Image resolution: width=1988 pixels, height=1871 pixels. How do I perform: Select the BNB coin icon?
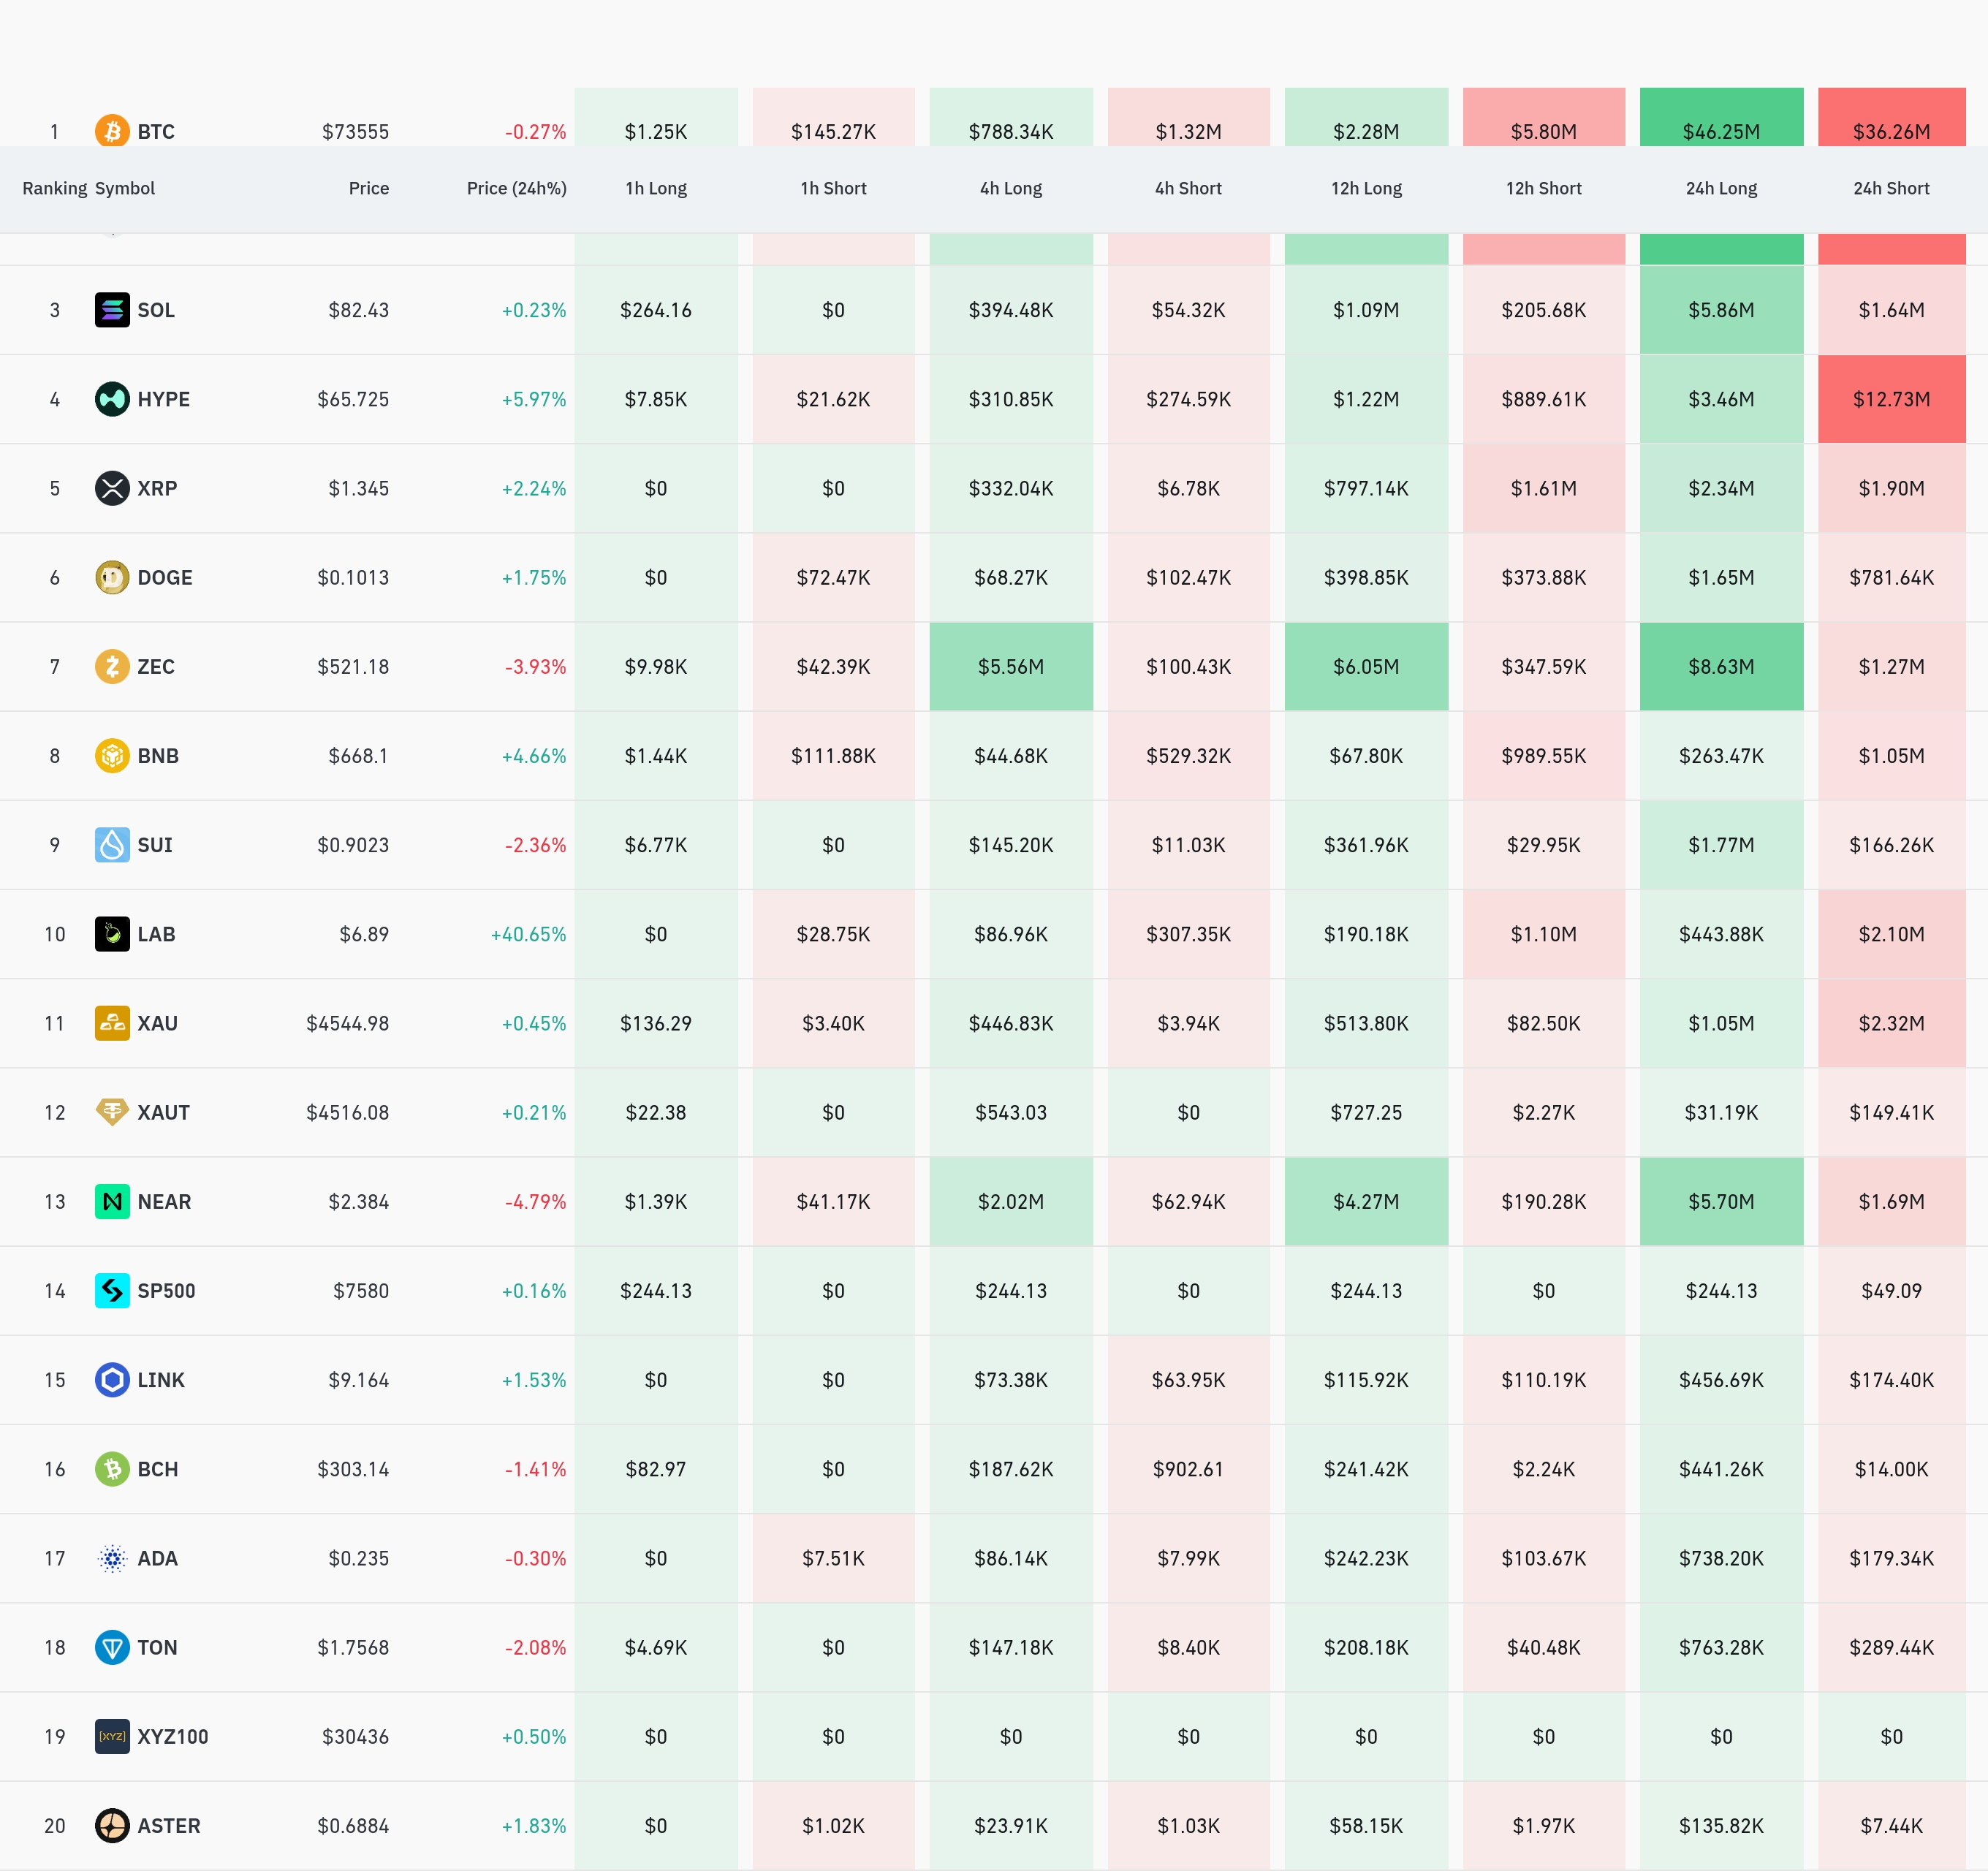point(112,755)
